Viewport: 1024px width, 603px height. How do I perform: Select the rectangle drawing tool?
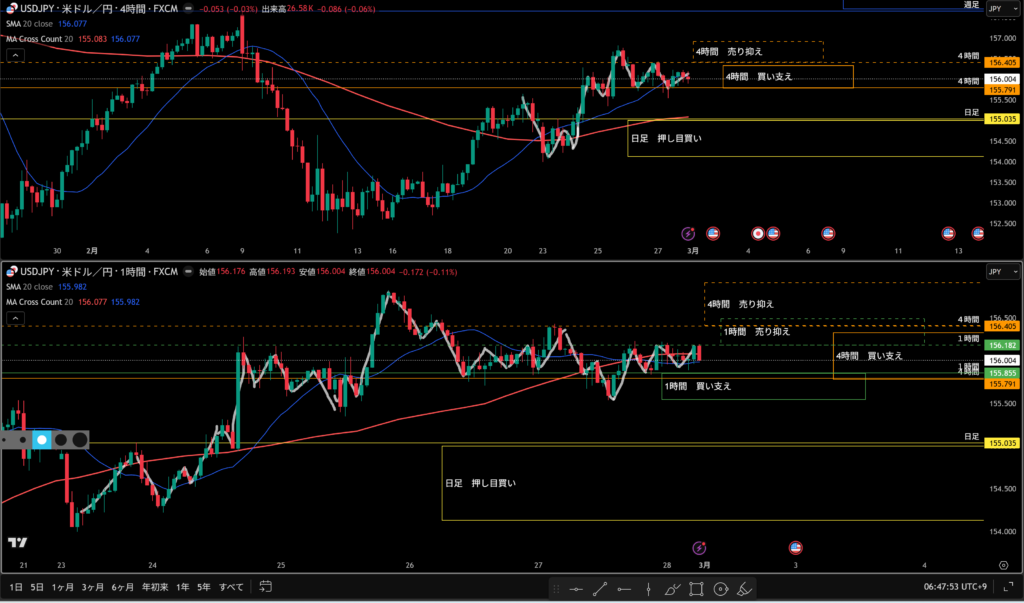coord(696,587)
